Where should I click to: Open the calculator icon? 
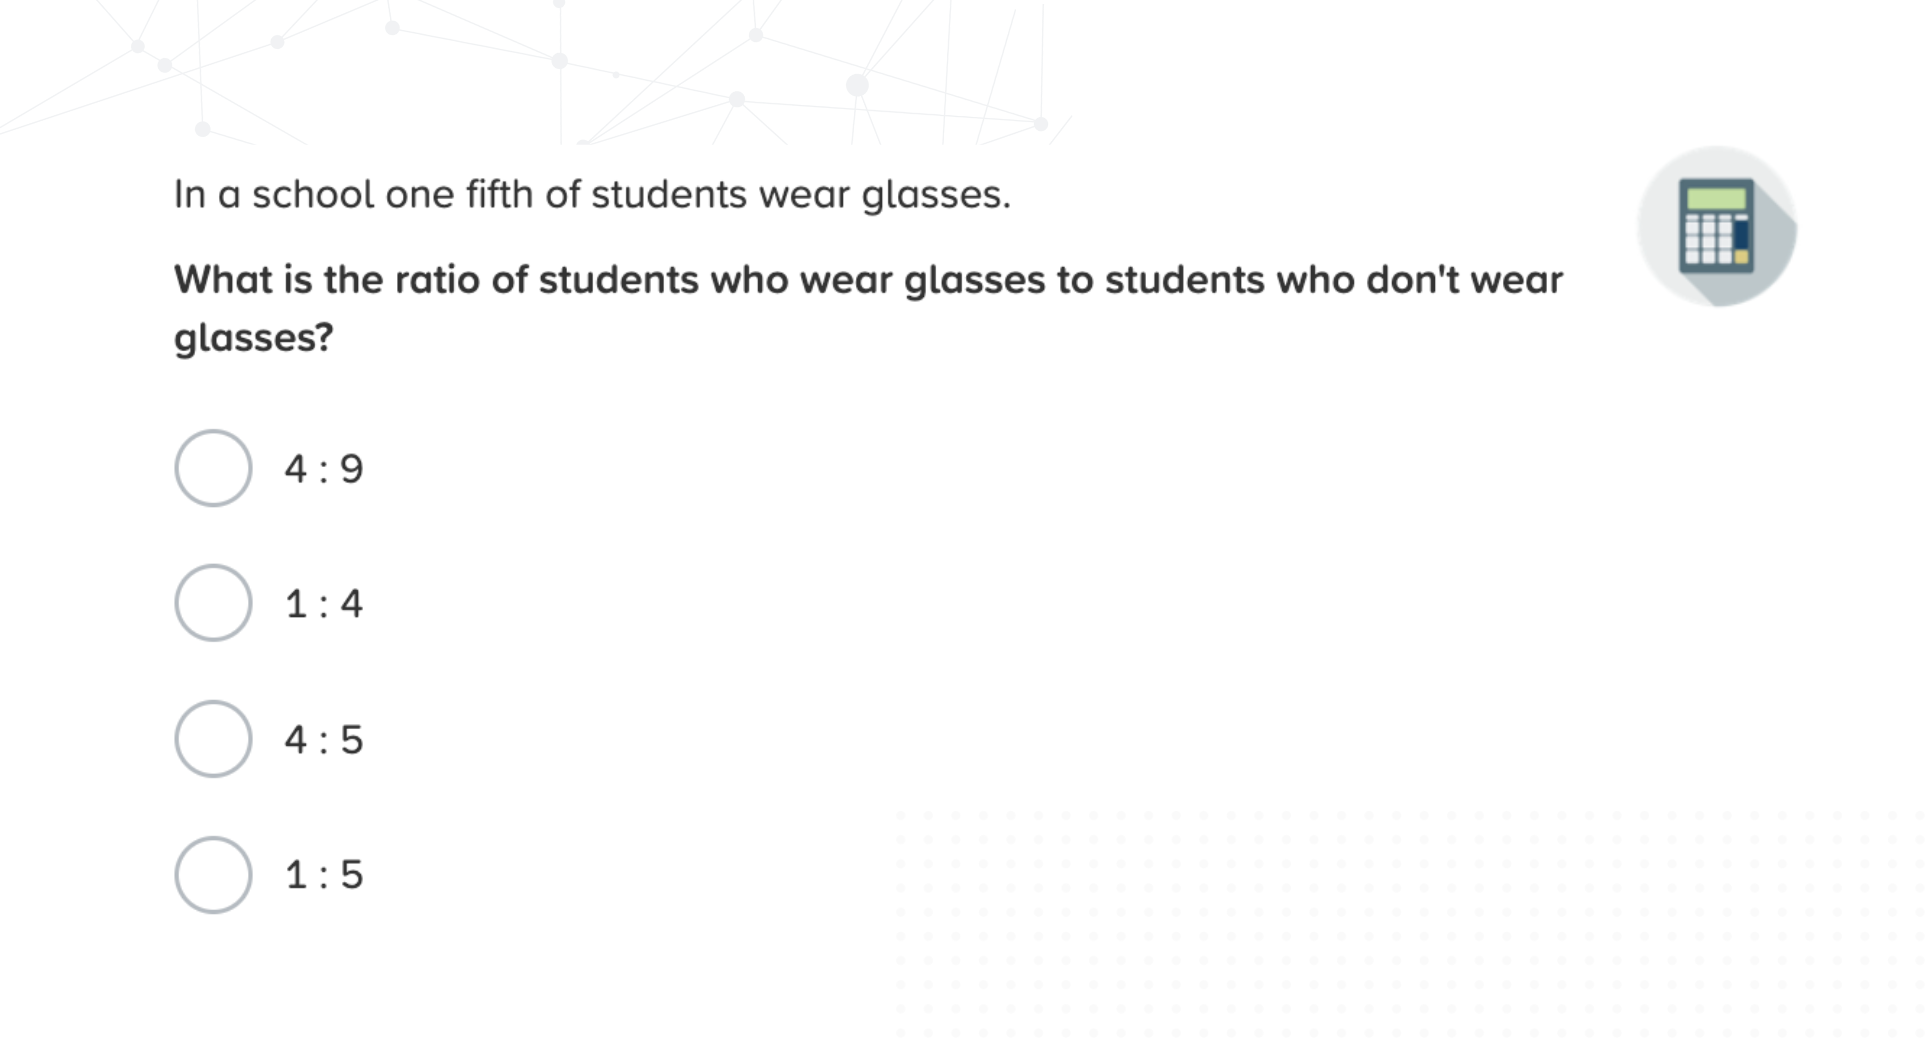pyautogui.click(x=1716, y=226)
